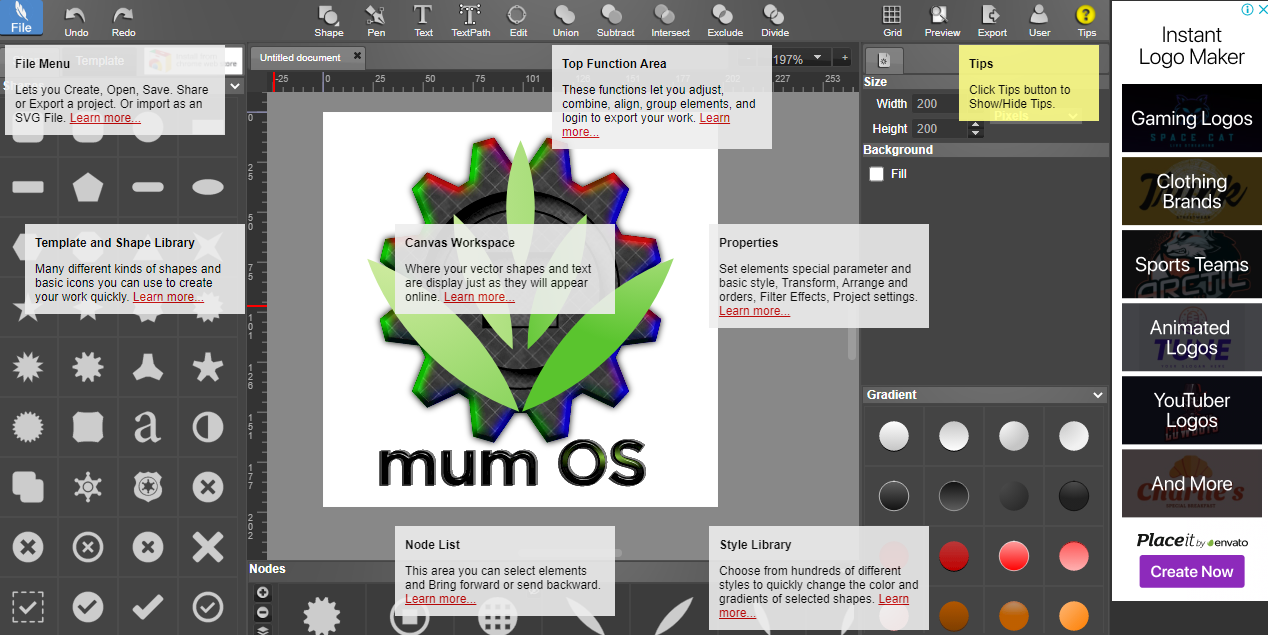This screenshot has height=635, width=1268.
Task: Select the Text tool
Action: [x=424, y=20]
